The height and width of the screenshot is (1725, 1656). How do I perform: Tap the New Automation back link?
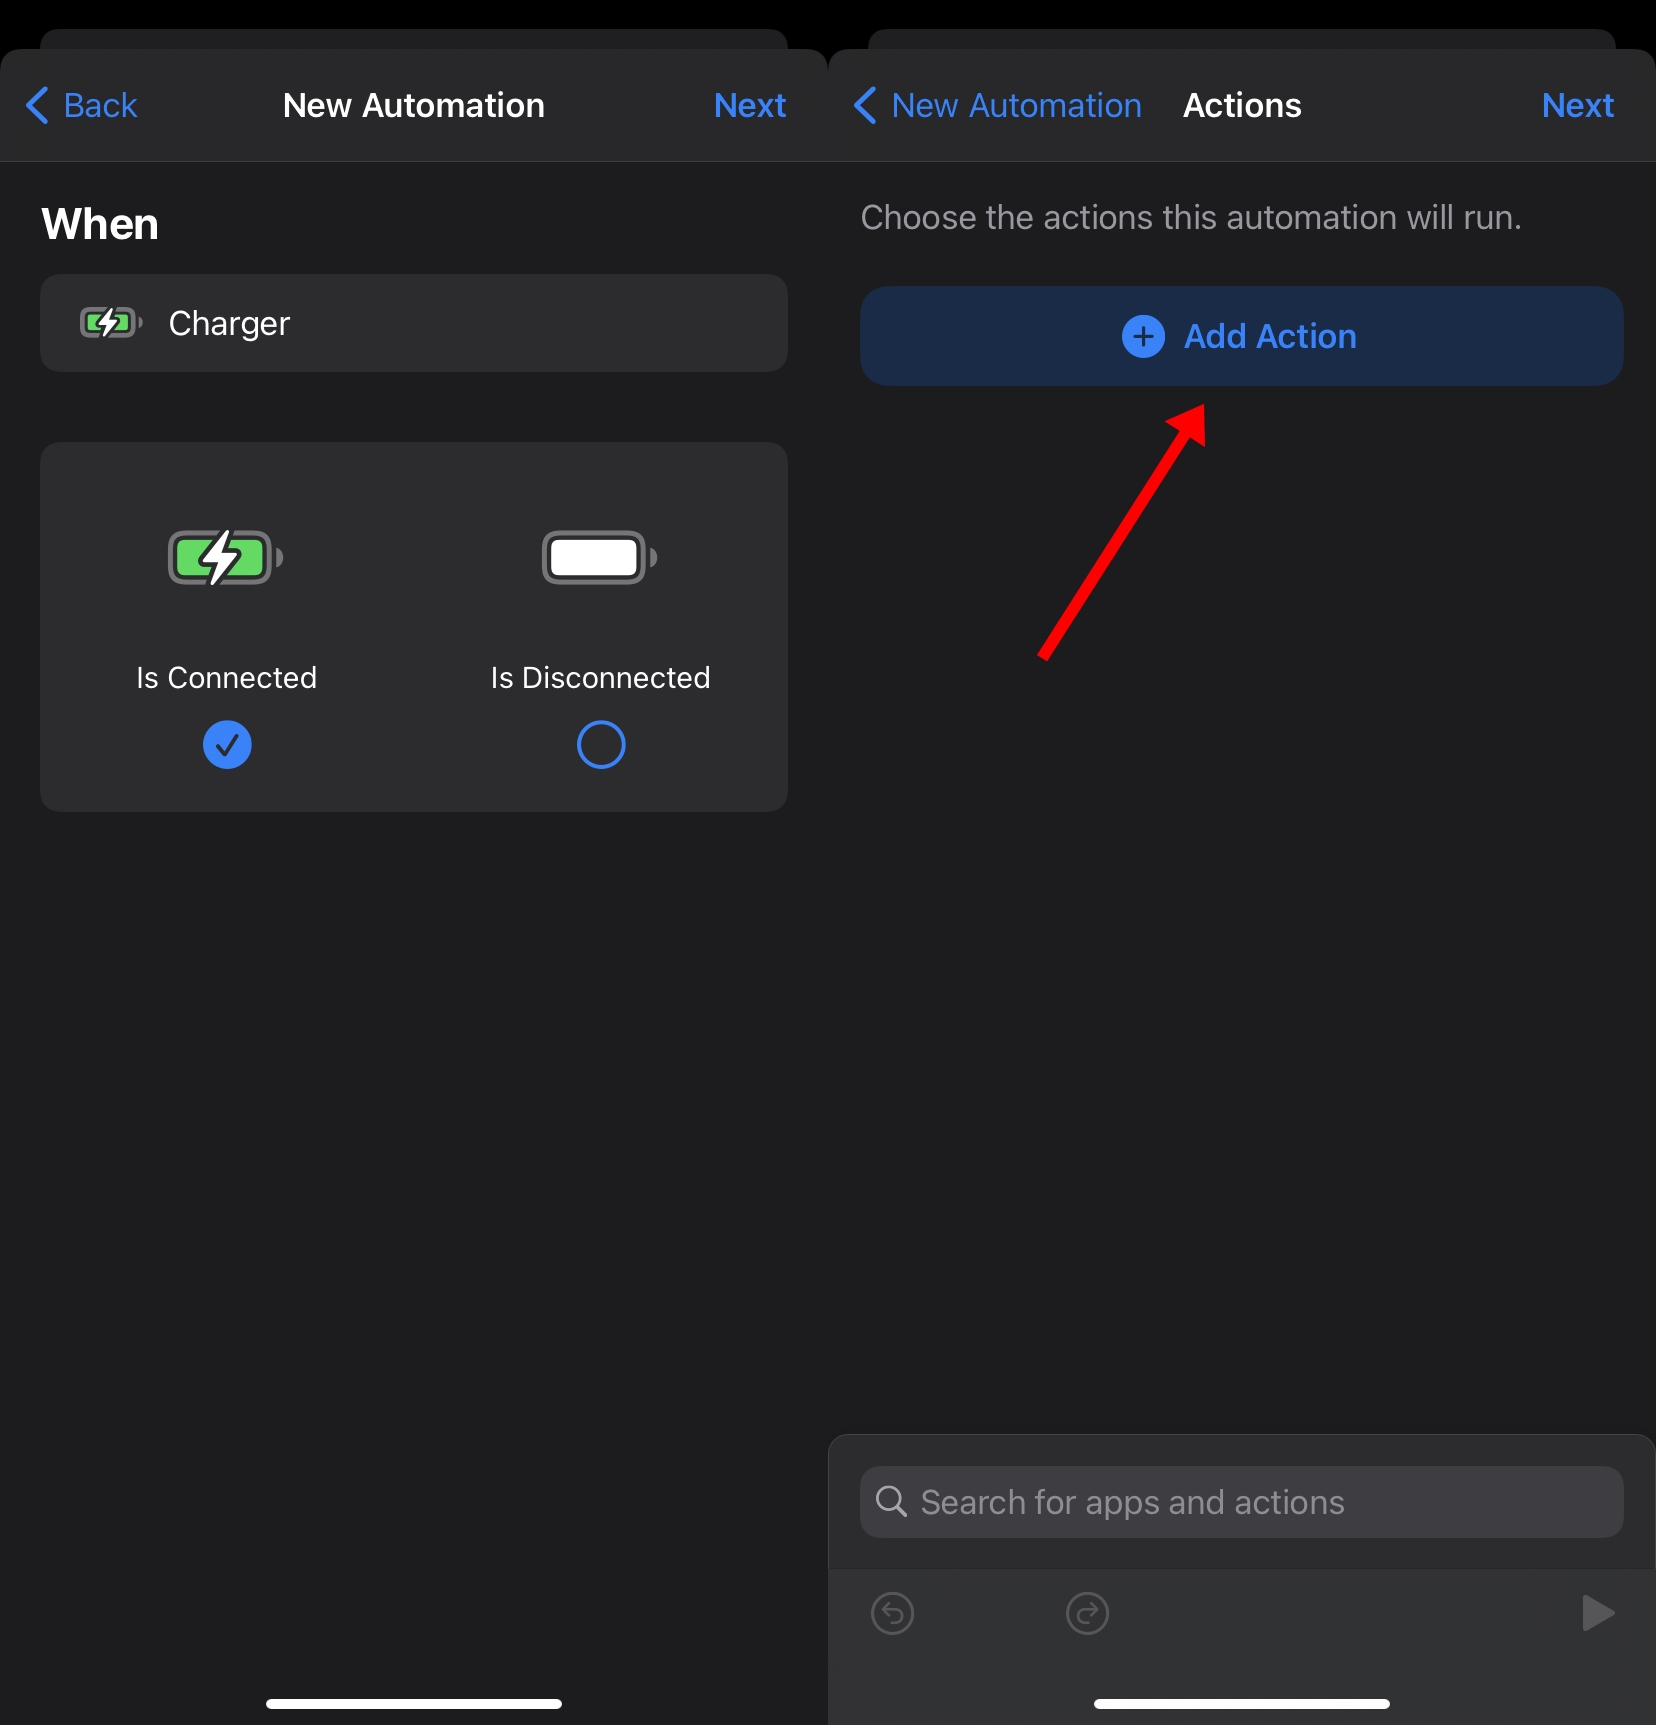click(x=1016, y=105)
